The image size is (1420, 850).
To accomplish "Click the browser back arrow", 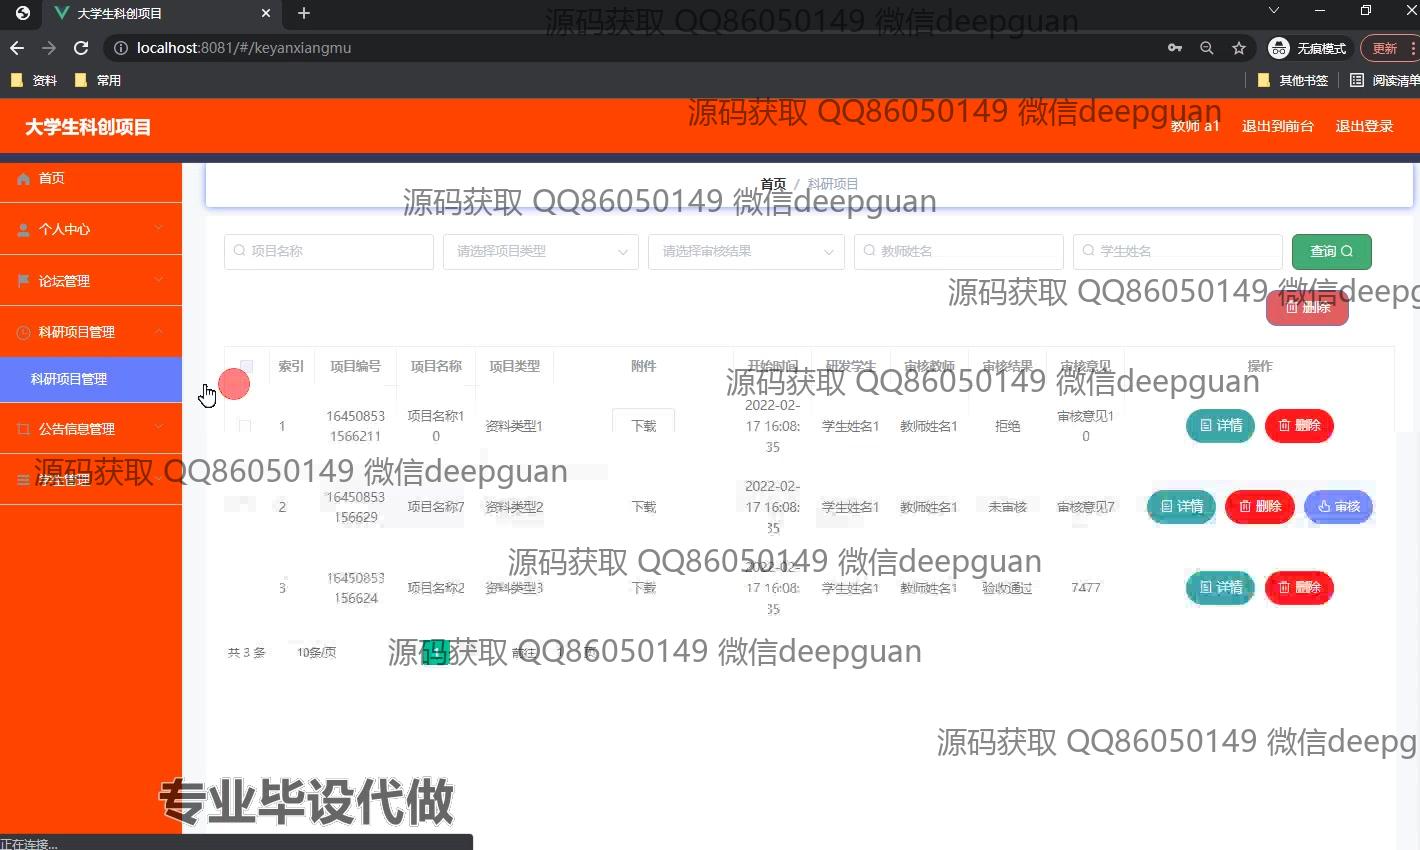I will pyautogui.click(x=17, y=48).
